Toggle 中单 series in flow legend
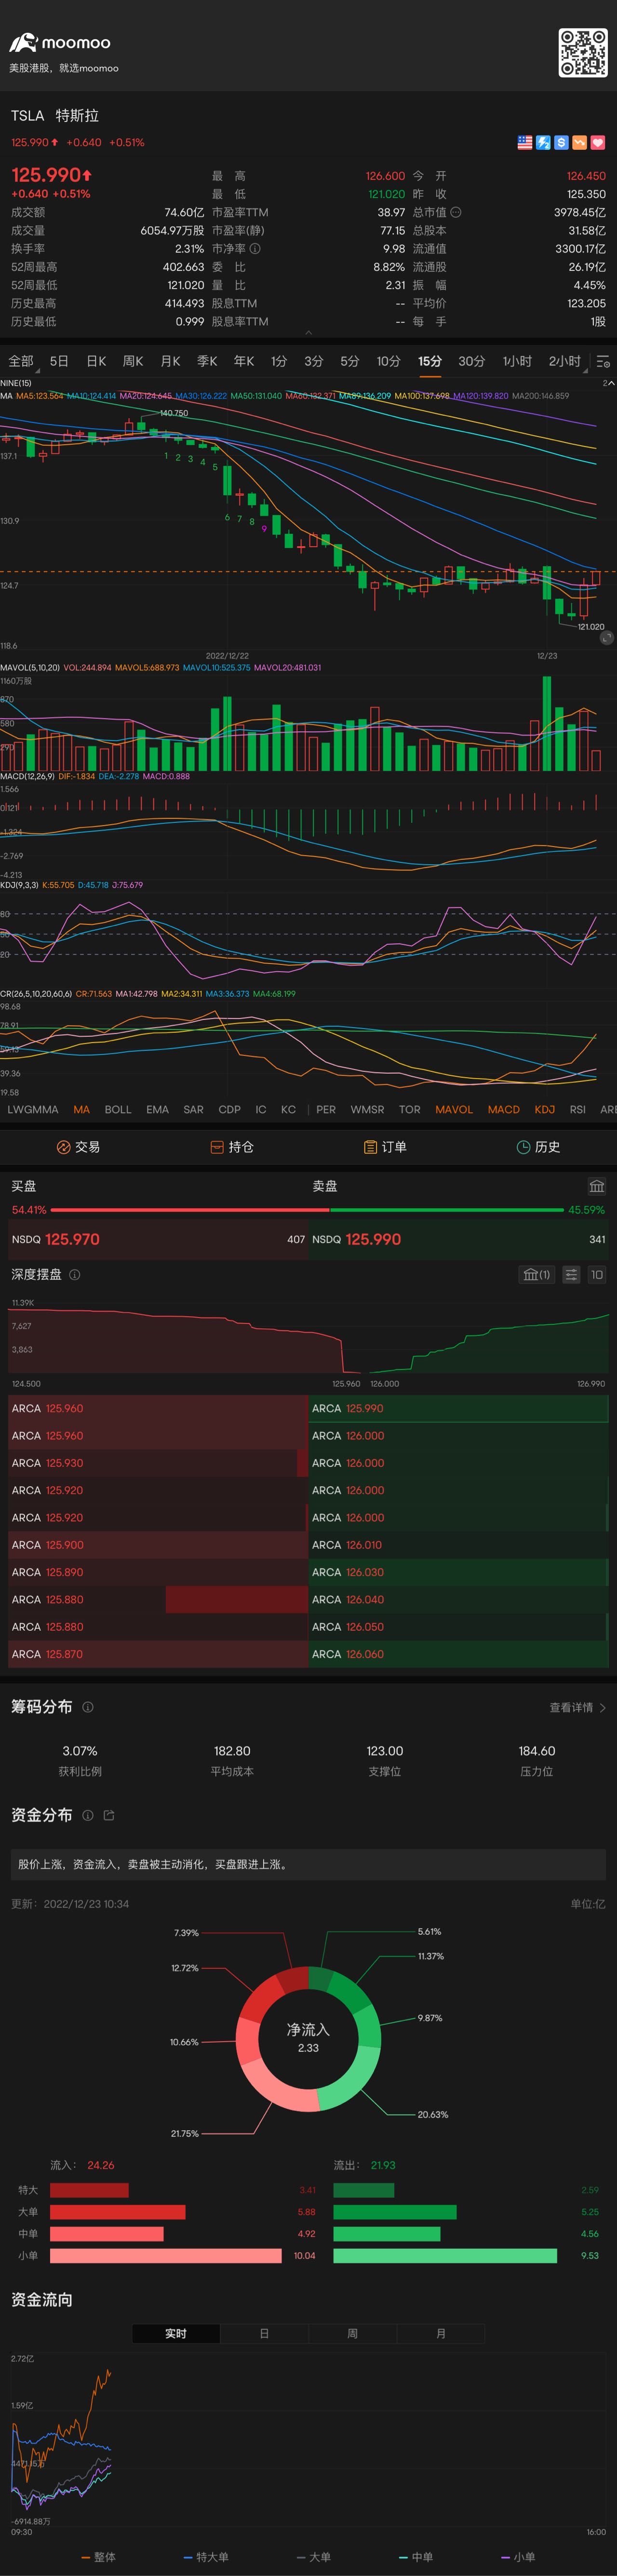617x2576 pixels. [x=415, y=2557]
